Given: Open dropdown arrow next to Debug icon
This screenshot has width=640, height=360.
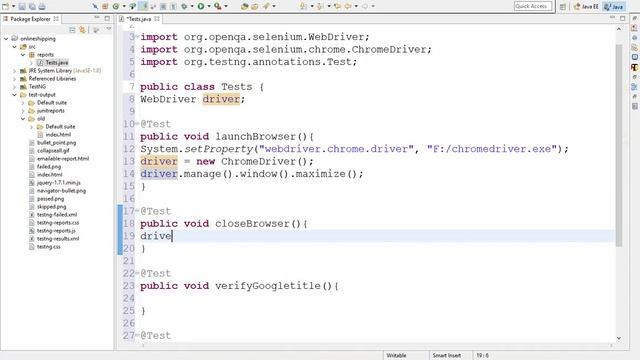Looking at the screenshot, I should 191,6.
